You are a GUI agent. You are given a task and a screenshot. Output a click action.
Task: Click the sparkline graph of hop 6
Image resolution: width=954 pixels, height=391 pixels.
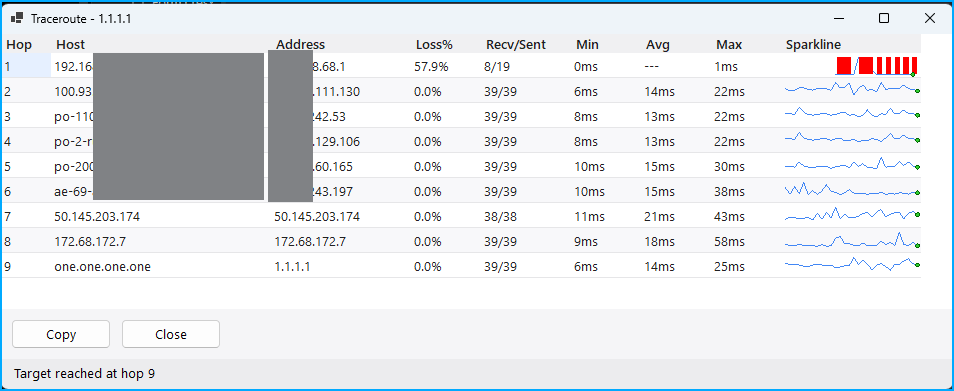pos(852,190)
